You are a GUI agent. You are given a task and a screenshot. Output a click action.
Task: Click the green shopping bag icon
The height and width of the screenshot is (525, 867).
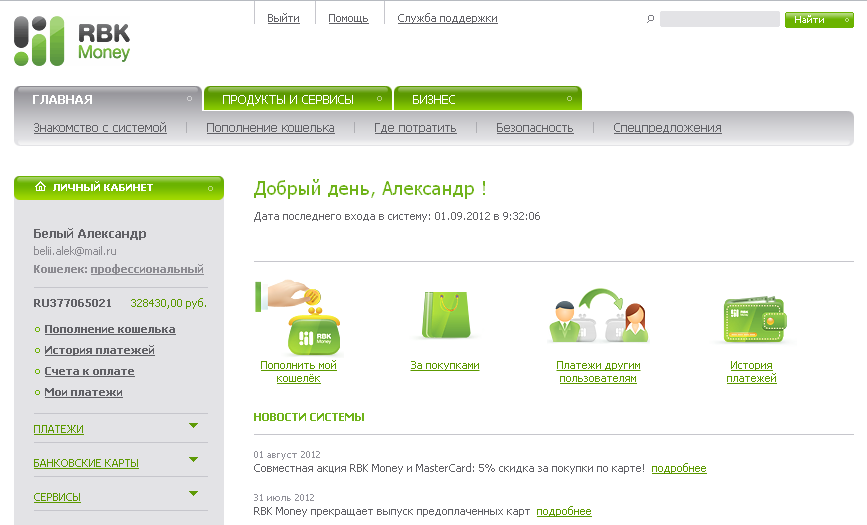pos(446,315)
